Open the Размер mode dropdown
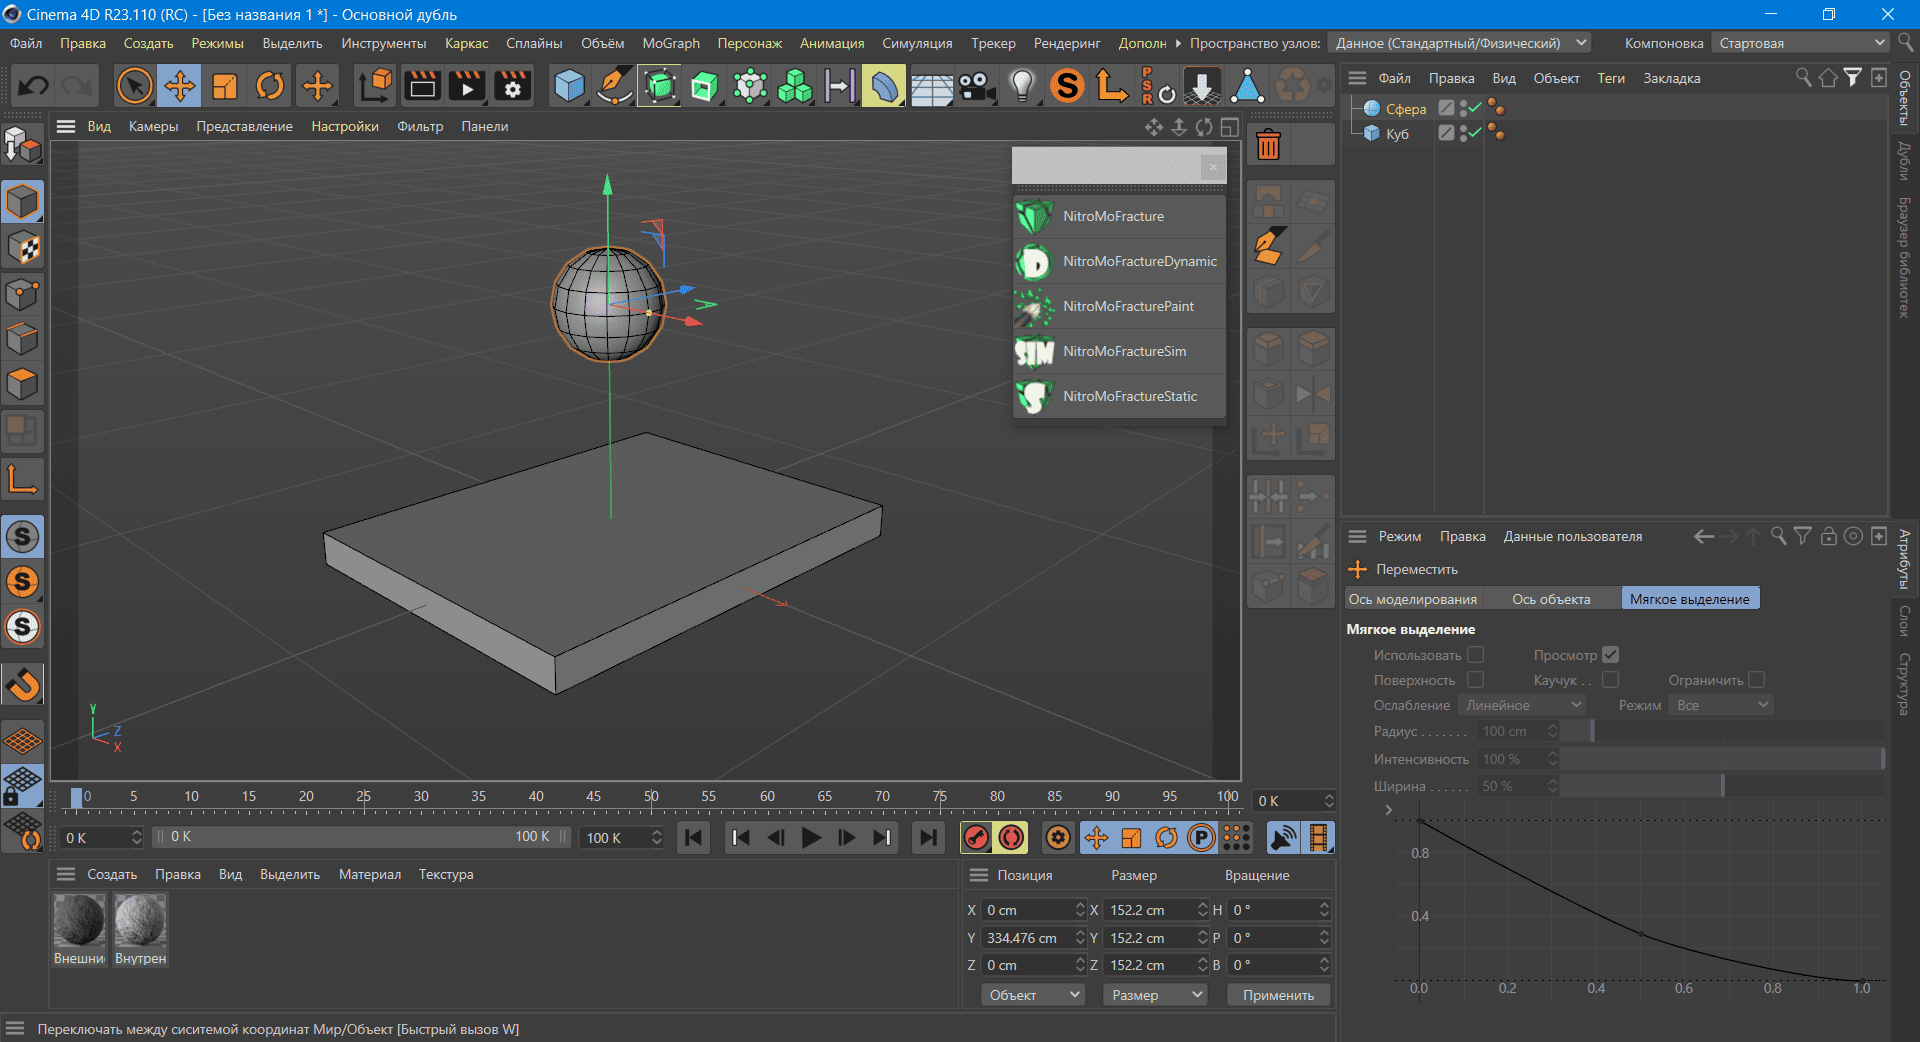Image resolution: width=1920 pixels, height=1042 pixels. tap(1155, 995)
